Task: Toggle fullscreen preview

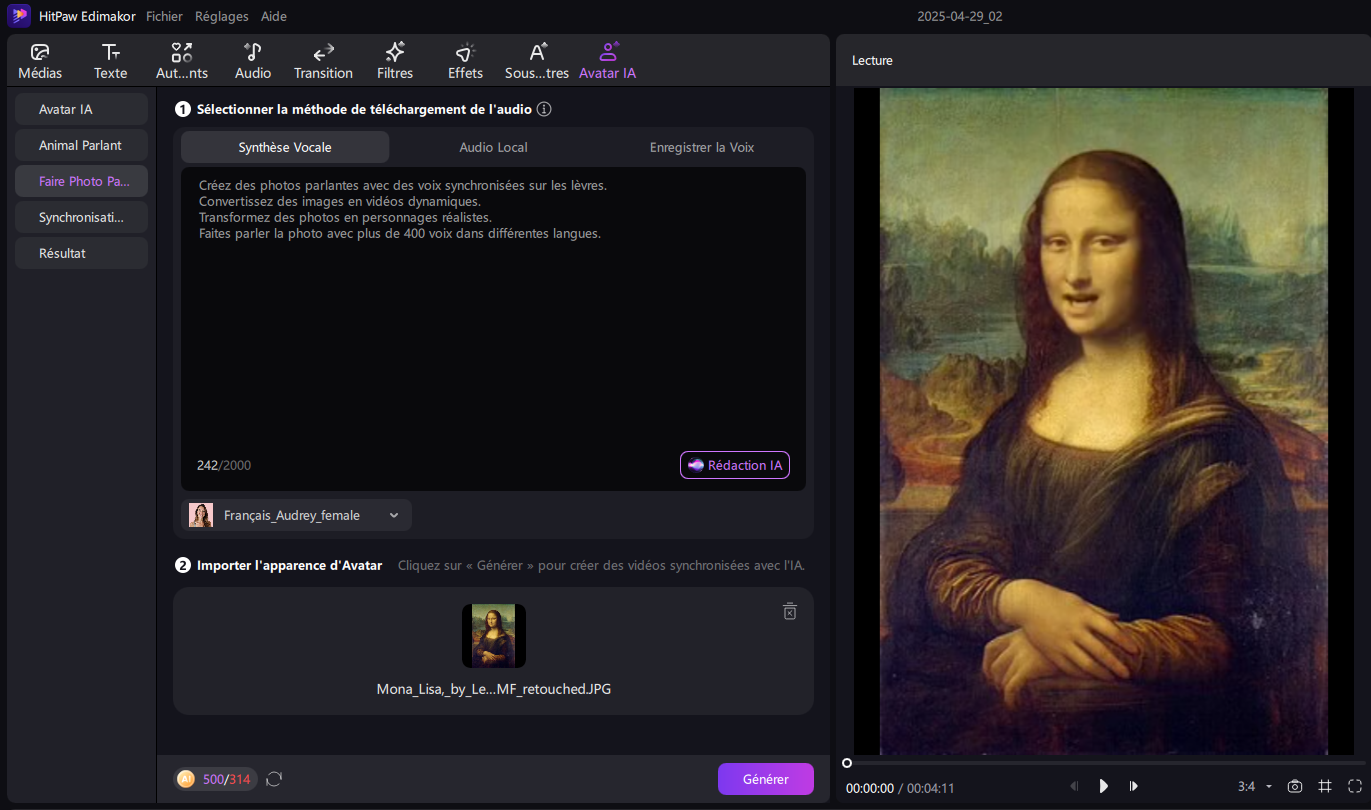Action: point(1355,786)
